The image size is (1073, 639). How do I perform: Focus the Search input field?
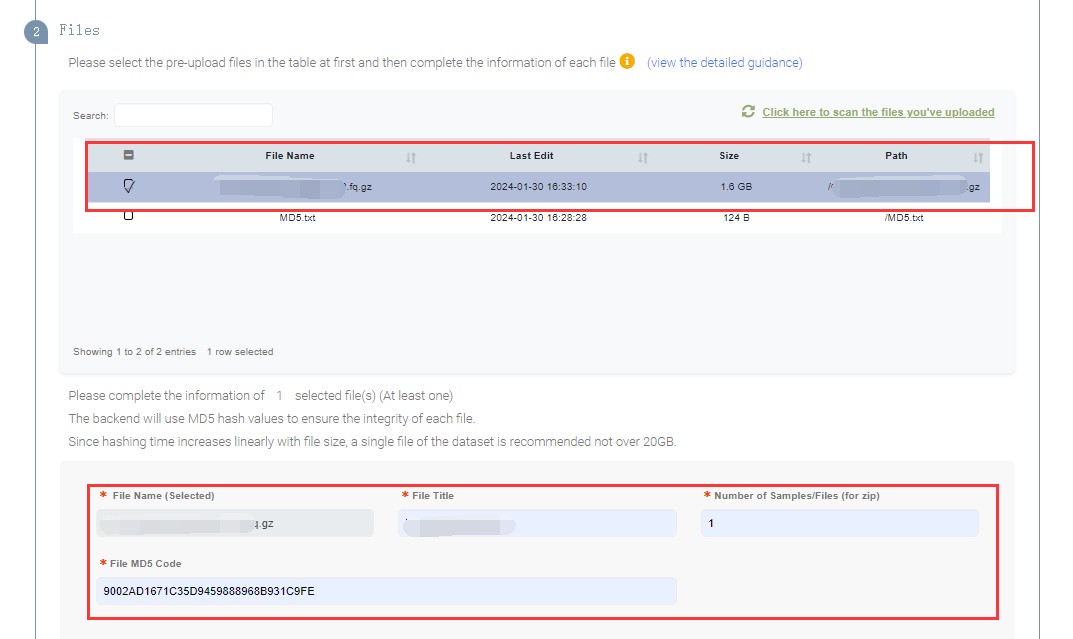point(193,115)
